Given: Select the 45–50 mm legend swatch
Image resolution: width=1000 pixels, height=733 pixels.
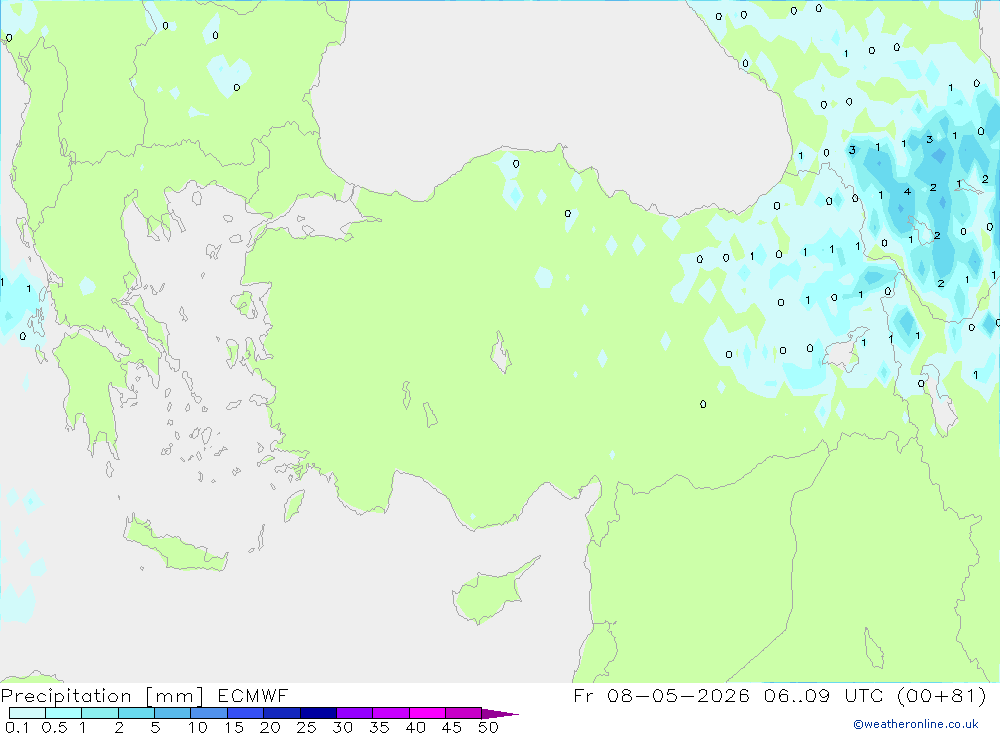Looking at the screenshot, I should click(x=463, y=713).
